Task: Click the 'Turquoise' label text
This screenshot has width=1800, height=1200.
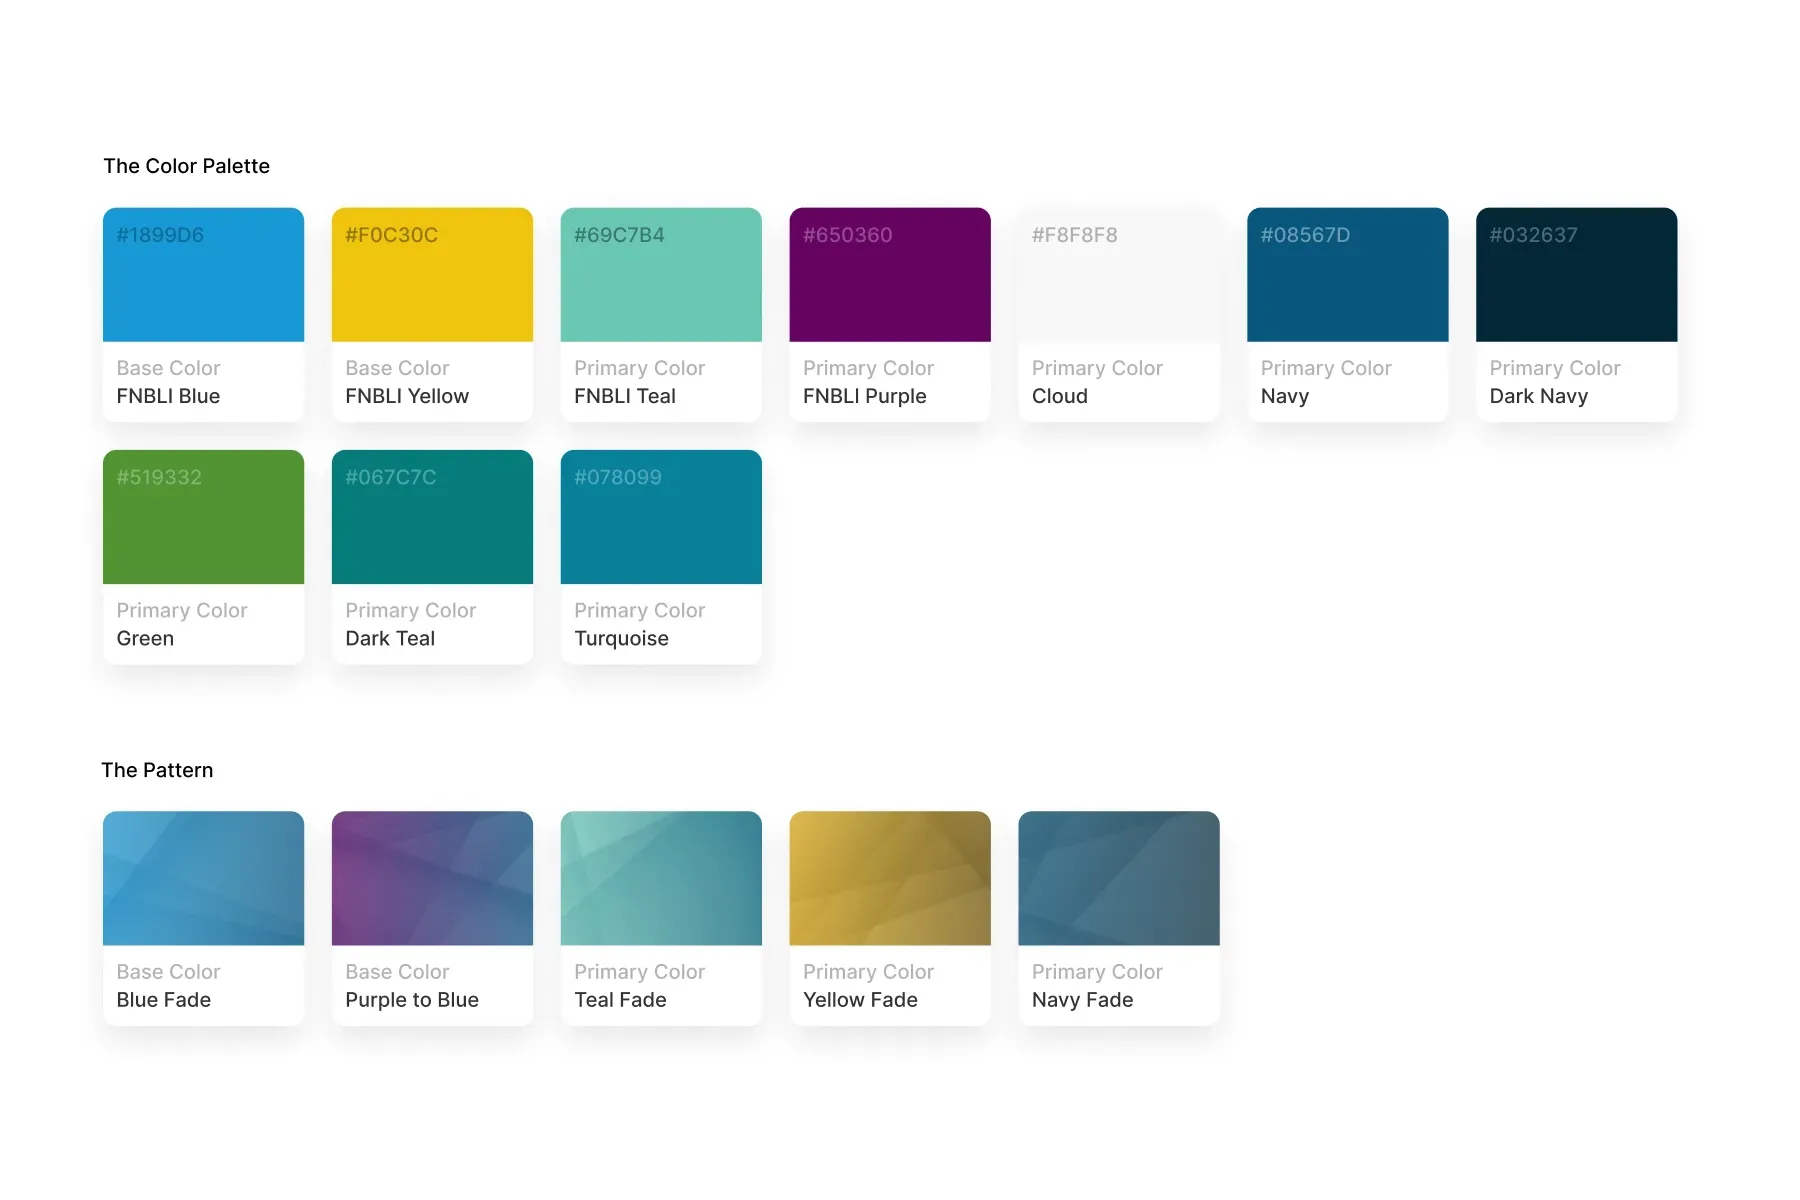Action: pos(621,638)
